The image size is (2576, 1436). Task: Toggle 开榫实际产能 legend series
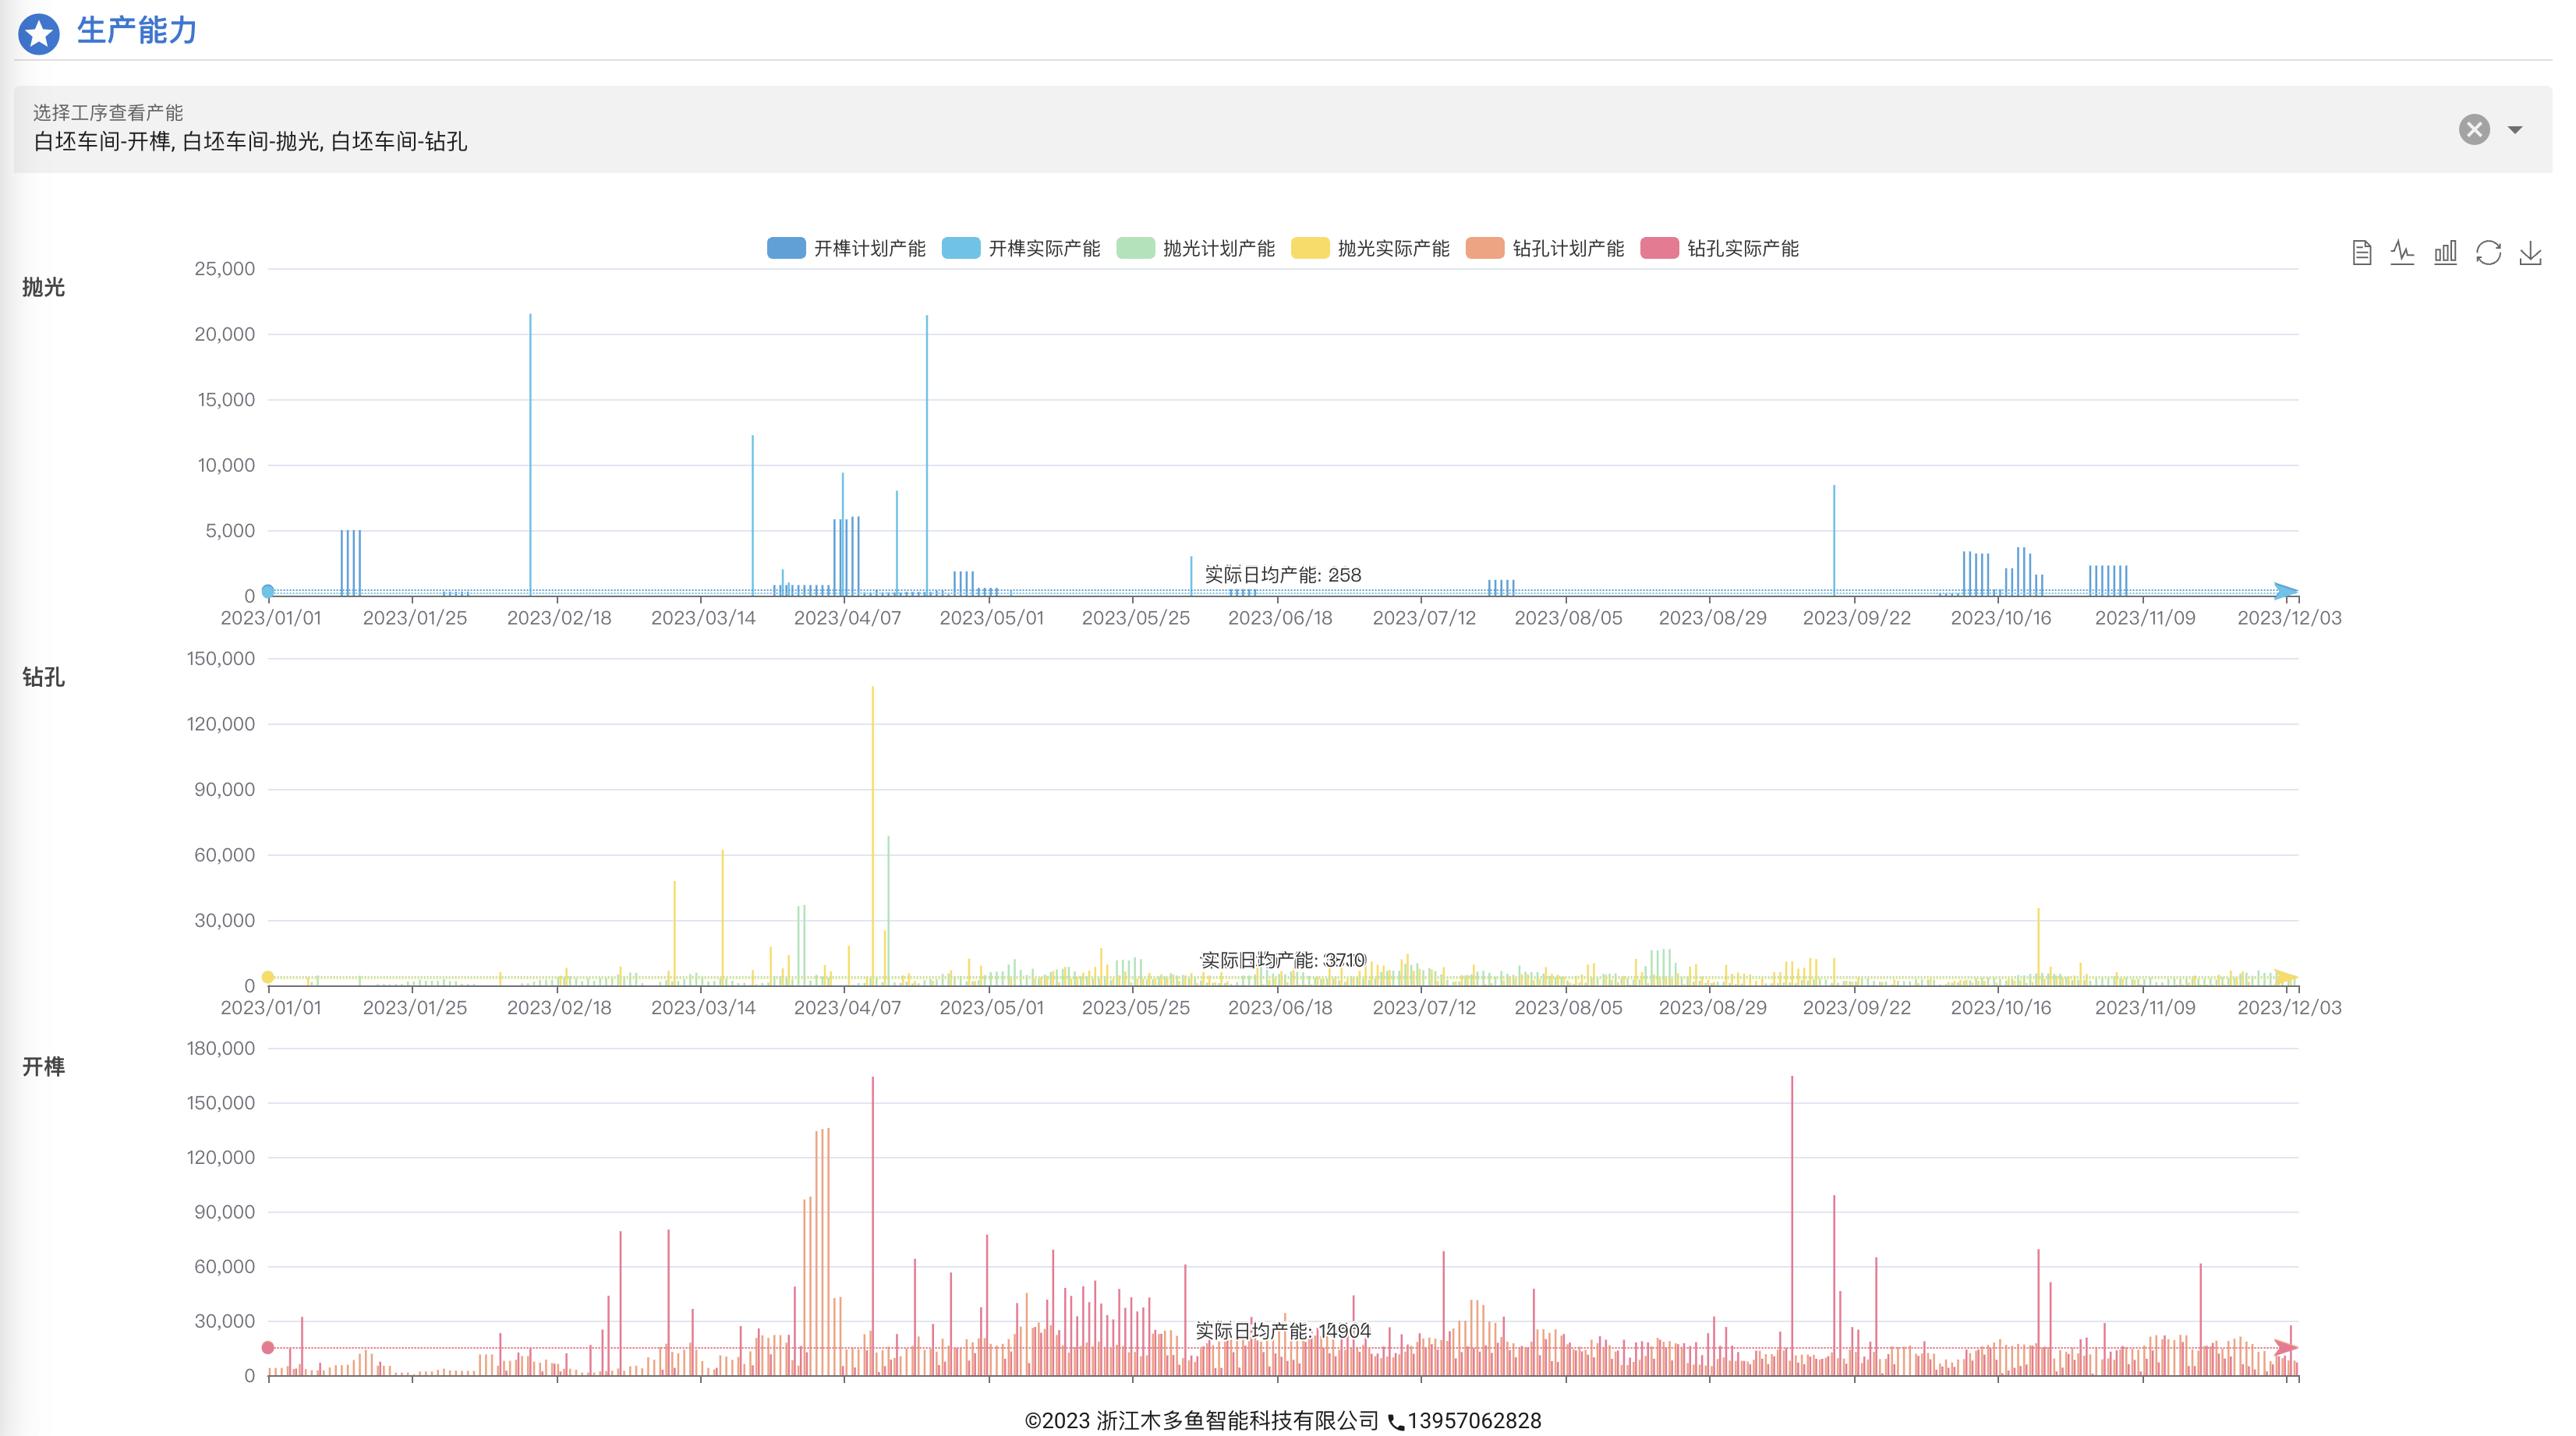pos(1021,248)
